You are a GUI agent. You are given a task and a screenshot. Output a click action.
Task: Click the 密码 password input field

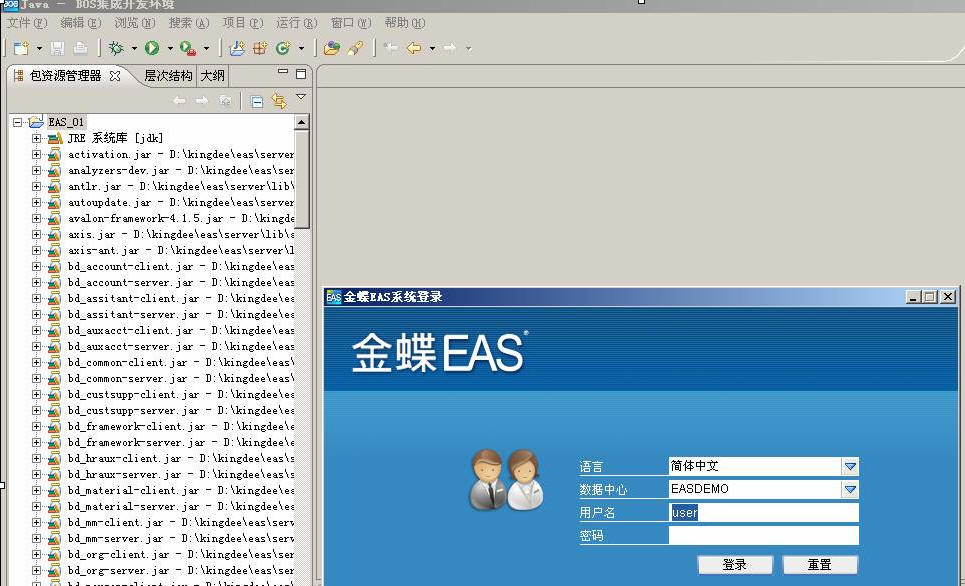click(x=763, y=536)
